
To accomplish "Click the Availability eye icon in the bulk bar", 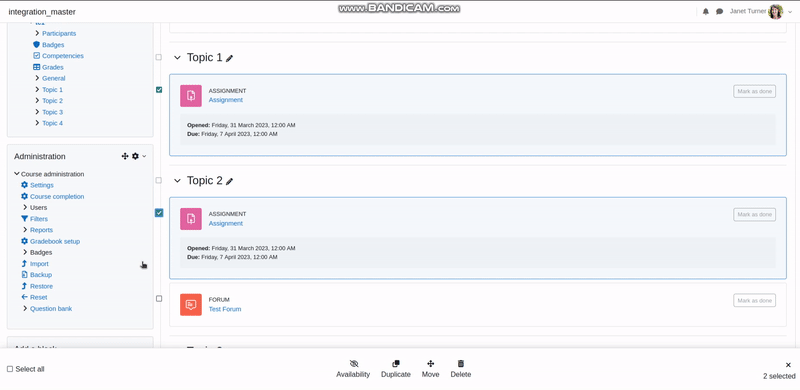I will (x=354, y=364).
